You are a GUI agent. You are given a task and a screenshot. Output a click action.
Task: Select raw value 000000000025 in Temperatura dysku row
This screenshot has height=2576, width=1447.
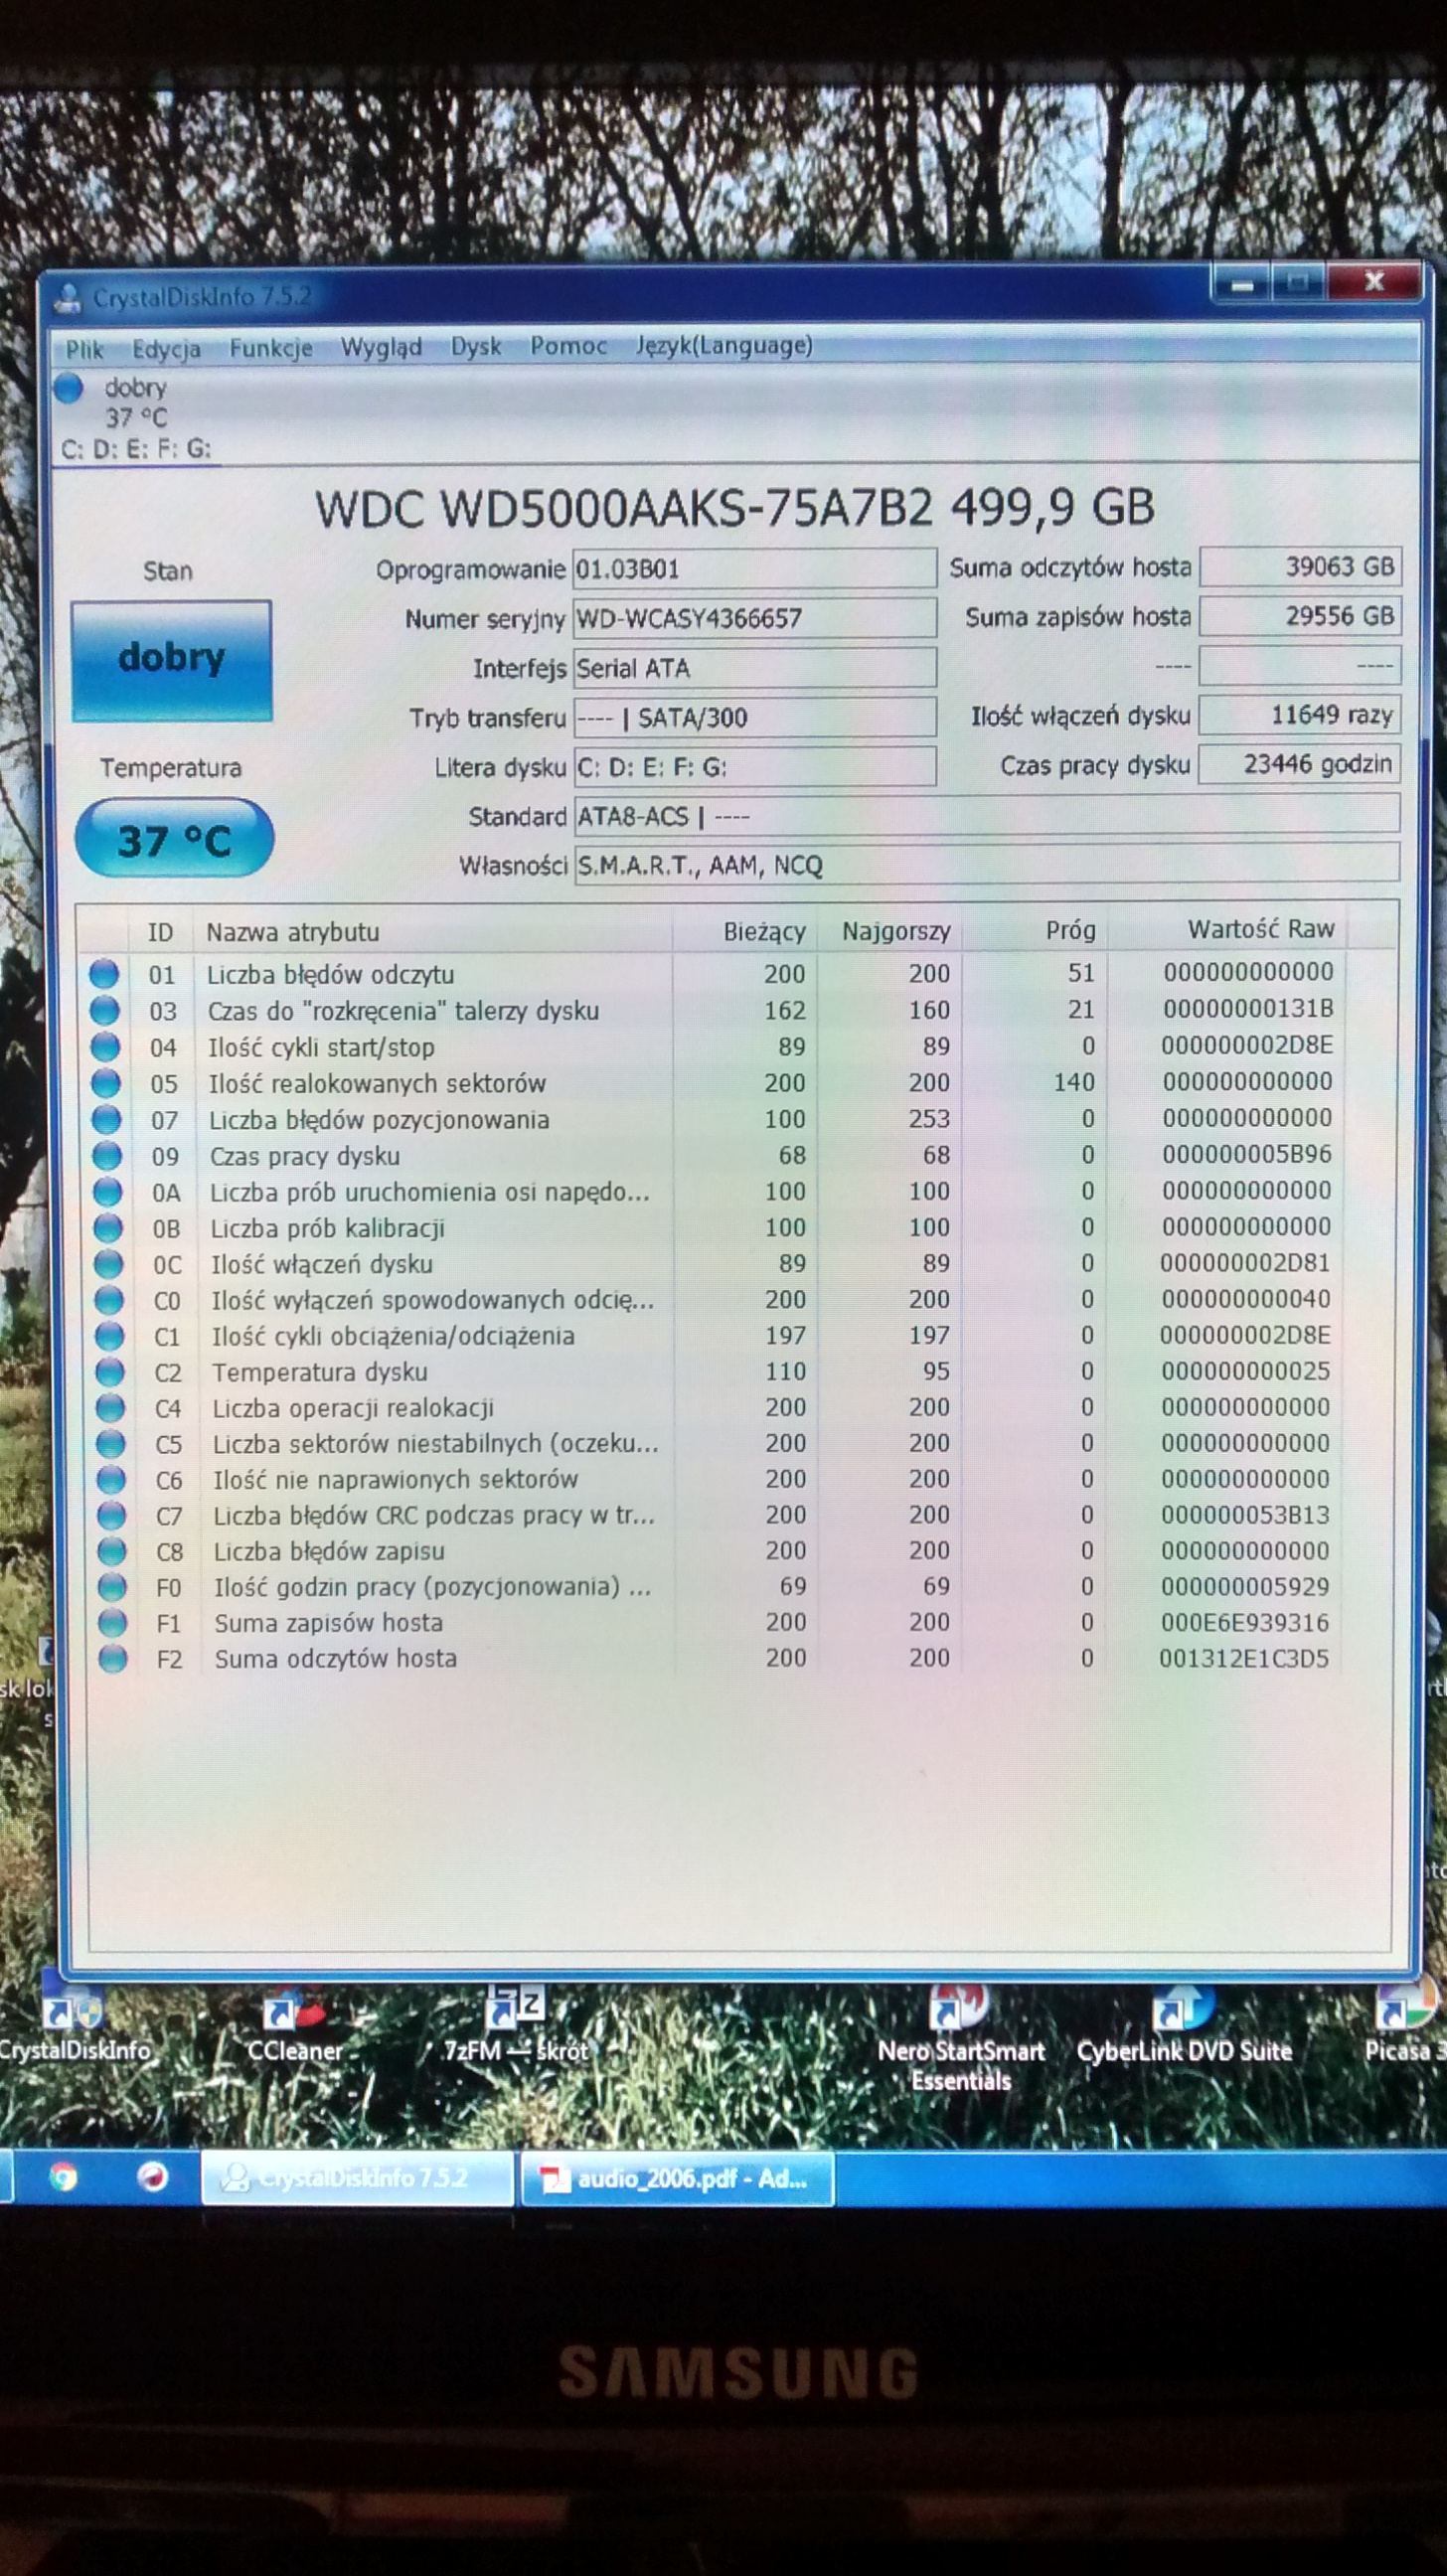[1245, 1371]
